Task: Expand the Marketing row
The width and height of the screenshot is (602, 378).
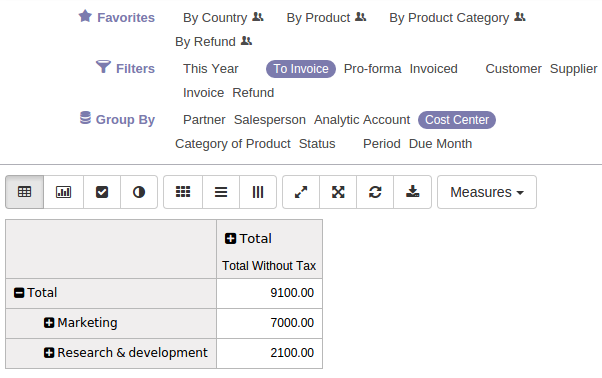Action: click(x=49, y=323)
